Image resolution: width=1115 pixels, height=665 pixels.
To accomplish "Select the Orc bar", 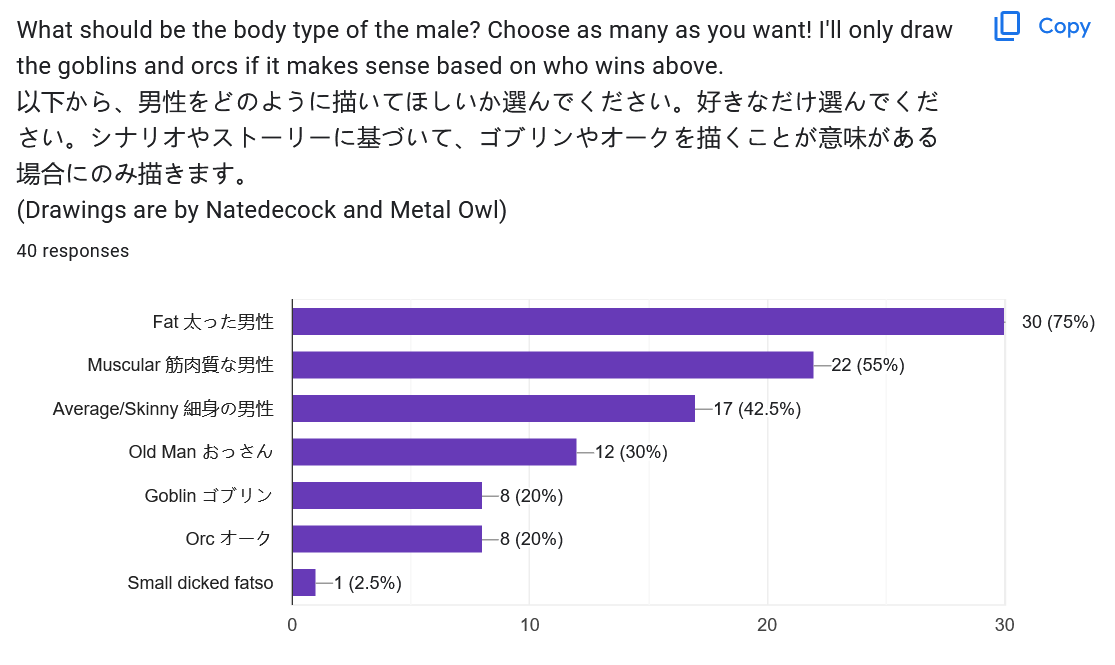I will pos(386,539).
